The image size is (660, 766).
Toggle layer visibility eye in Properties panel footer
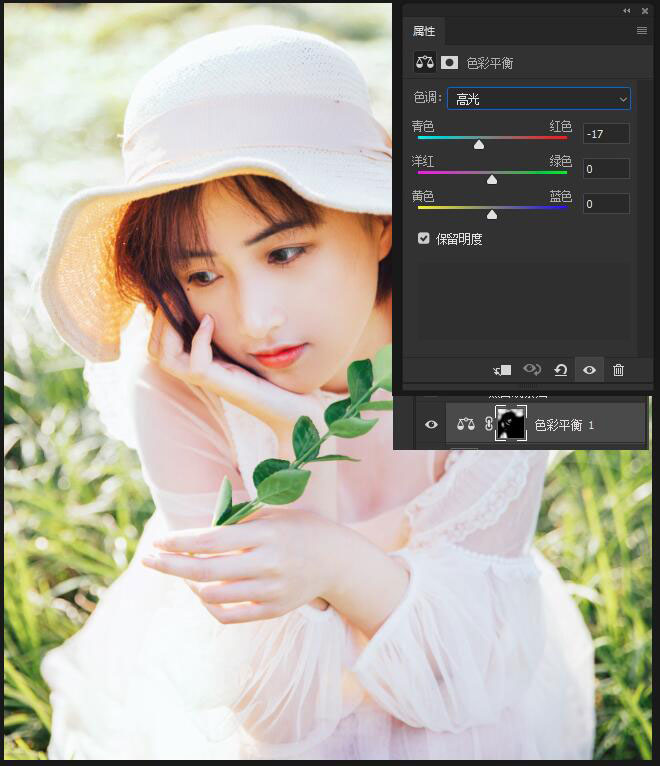(x=589, y=370)
